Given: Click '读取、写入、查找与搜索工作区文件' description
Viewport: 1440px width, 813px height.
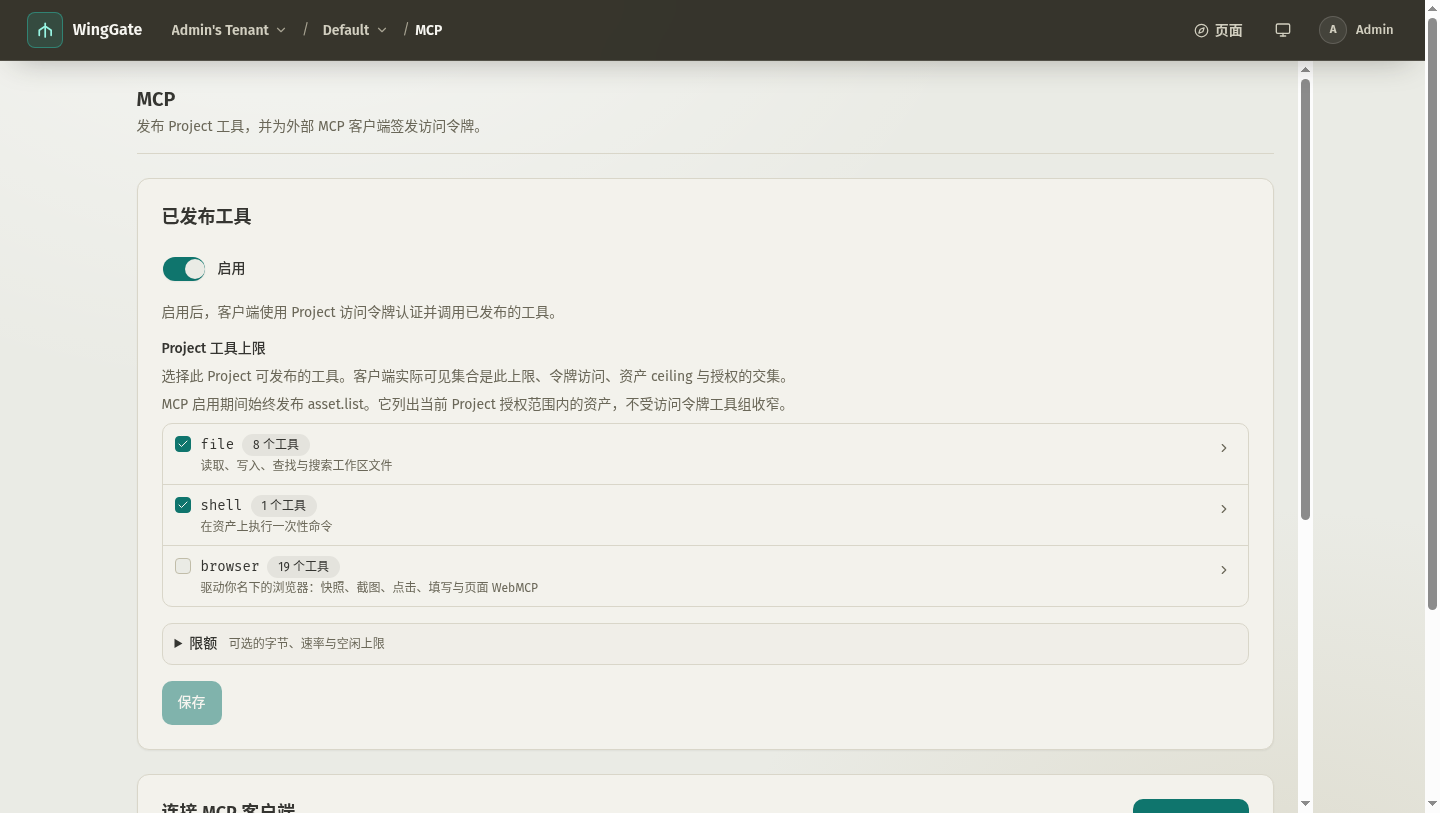Looking at the screenshot, I should (297, 465).
